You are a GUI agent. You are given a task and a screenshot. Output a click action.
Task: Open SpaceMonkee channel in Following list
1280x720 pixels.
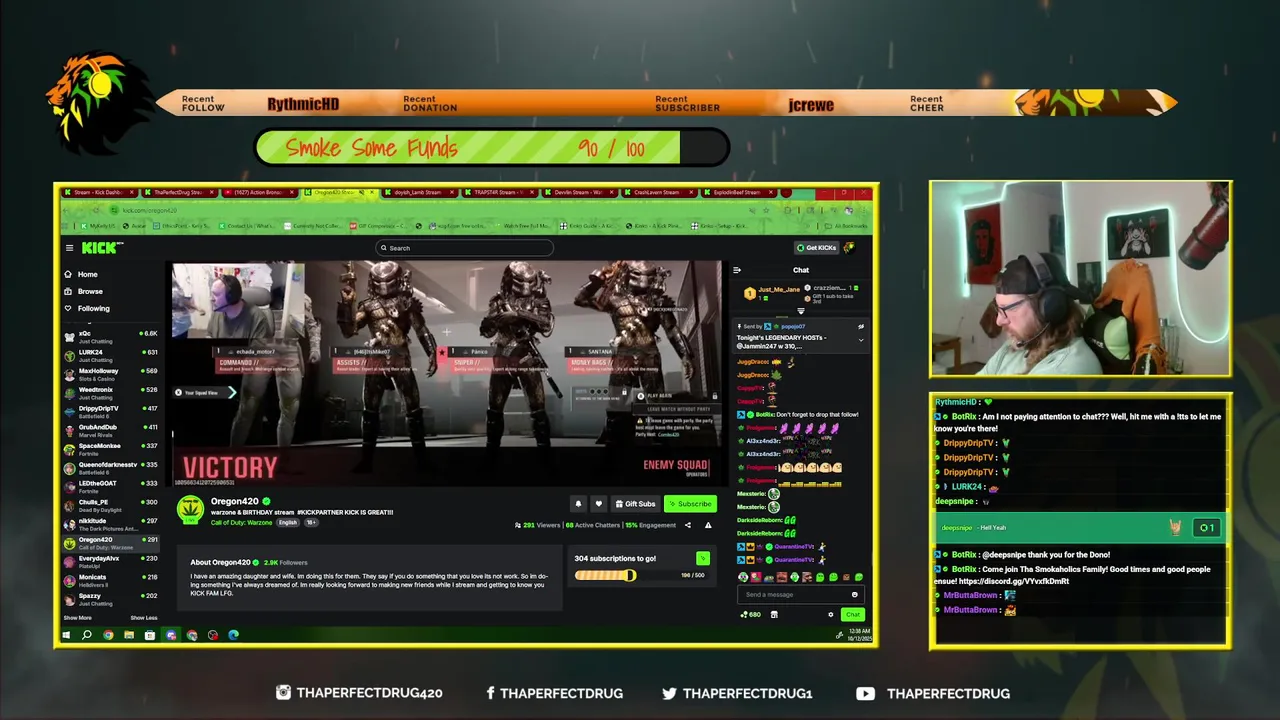point(111,448)
